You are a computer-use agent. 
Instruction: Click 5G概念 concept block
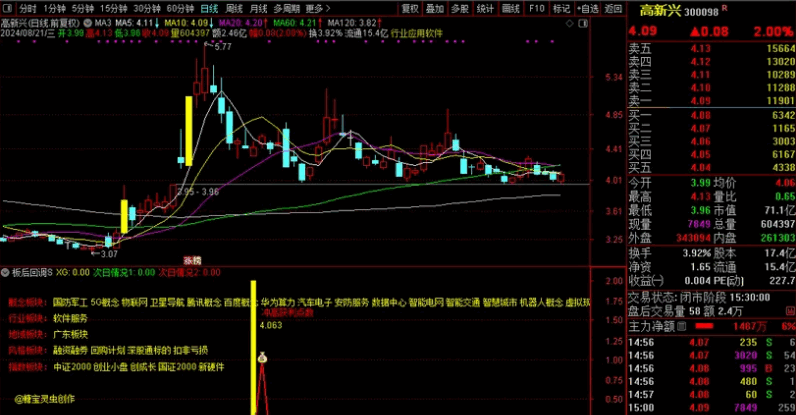105,303
